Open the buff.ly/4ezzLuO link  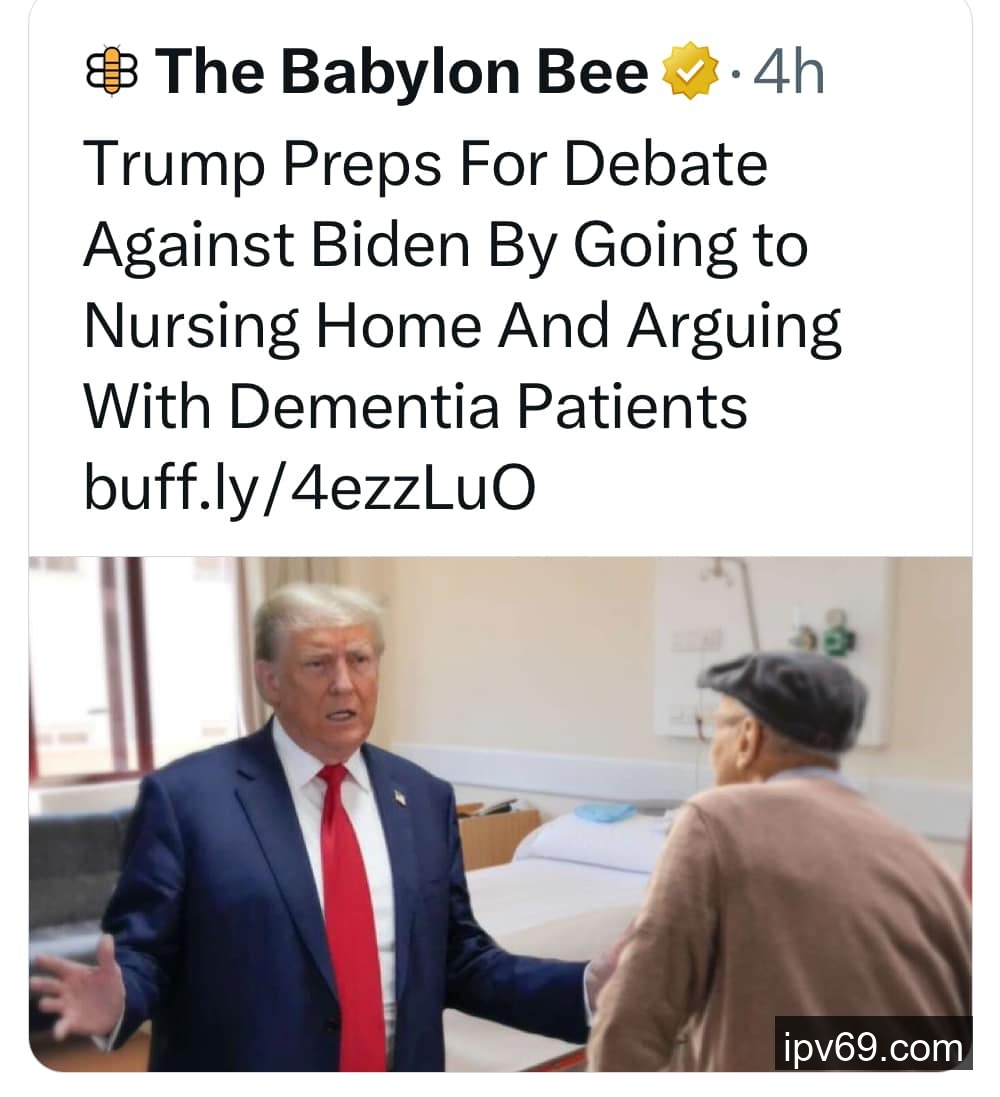click(x=310, y=487)
